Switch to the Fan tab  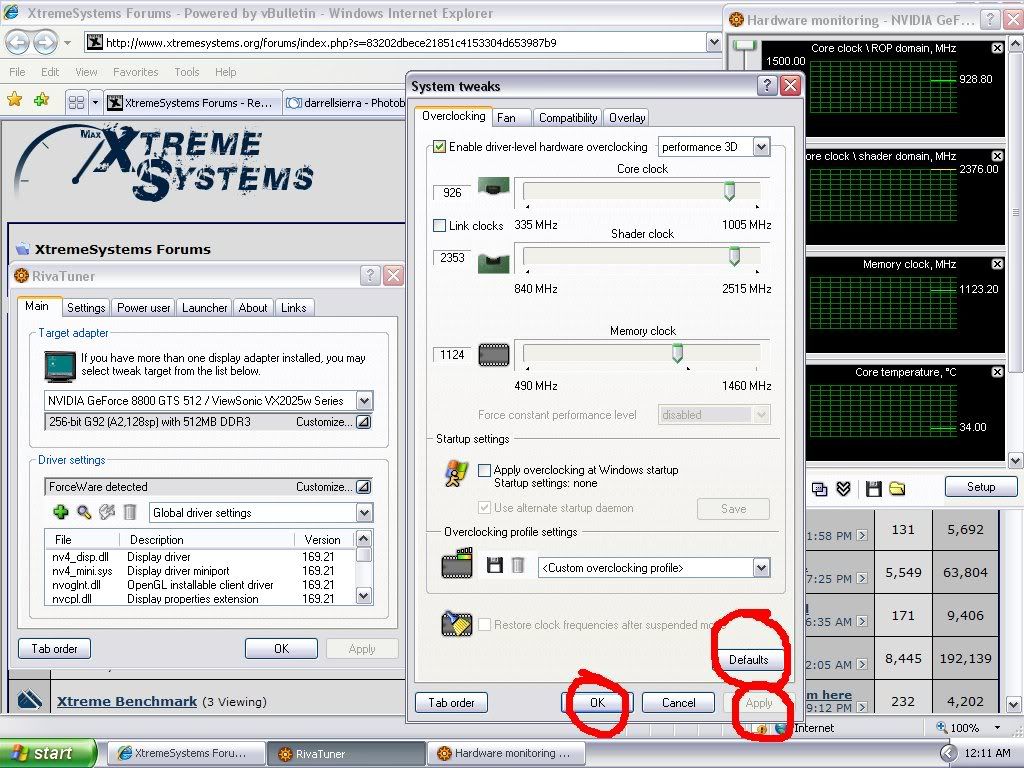point(507,118)
